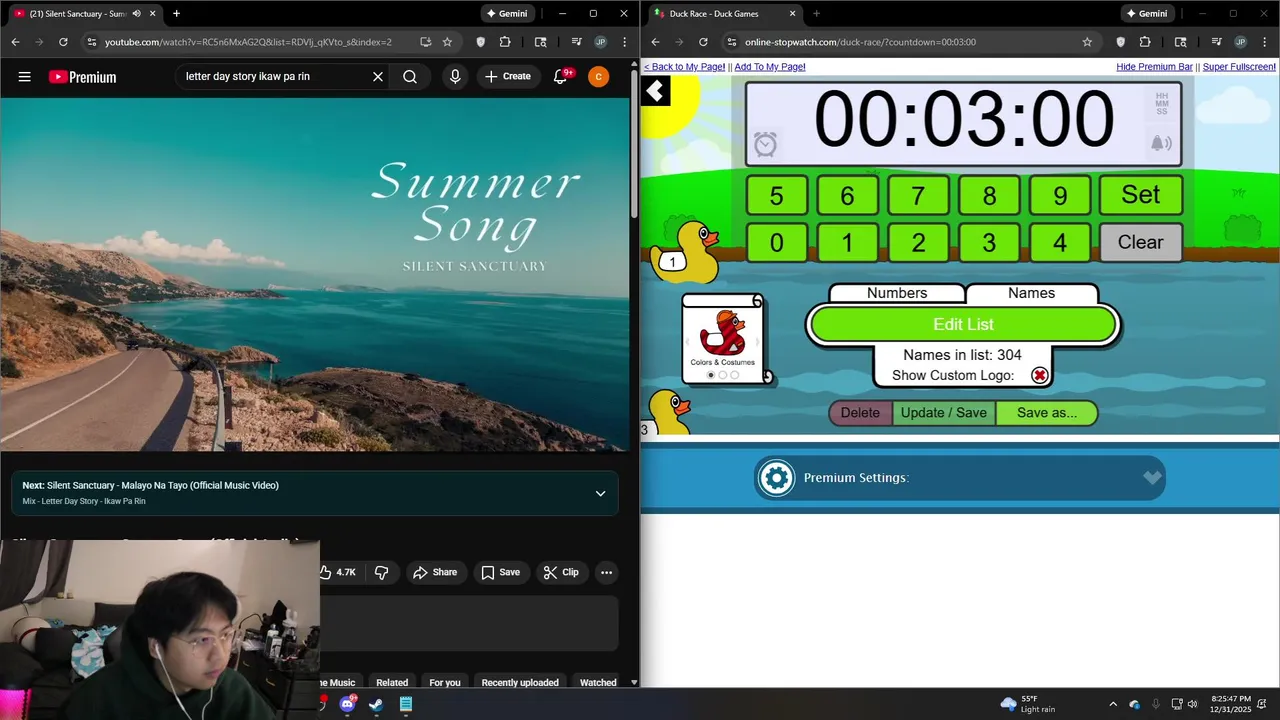Open the YouTube hamburger guide menu
The height and width of the screenshot is (720, 1280).
click(24, 77)
